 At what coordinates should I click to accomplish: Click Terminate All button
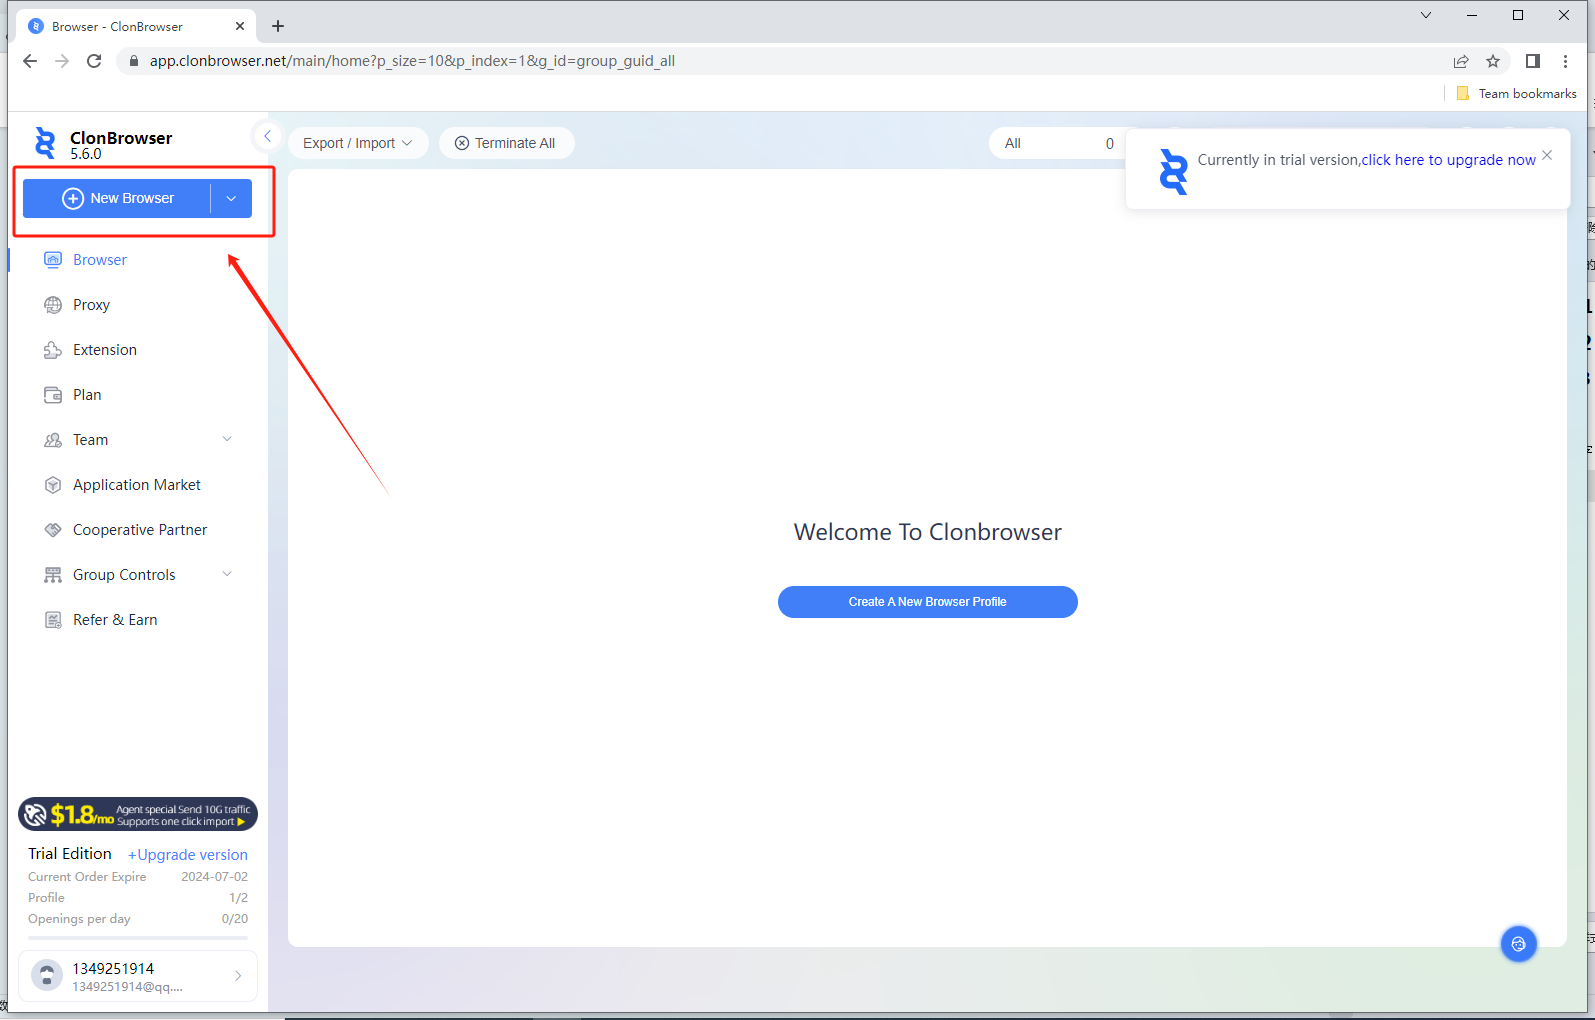(x=506, y=143)
